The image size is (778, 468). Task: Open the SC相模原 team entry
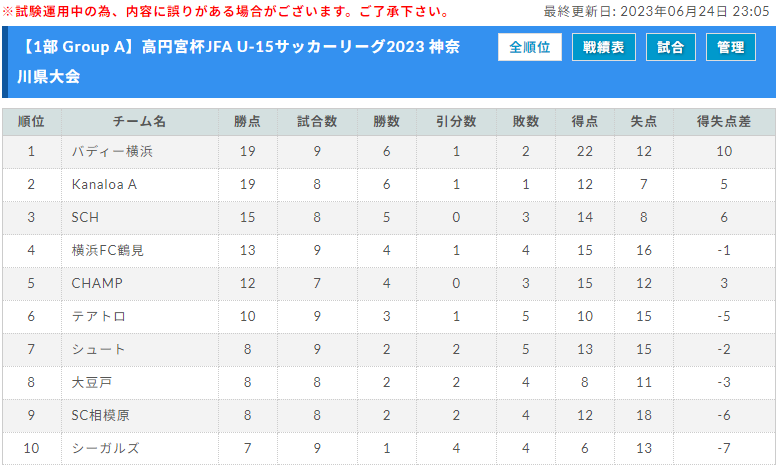pos(101,415)
